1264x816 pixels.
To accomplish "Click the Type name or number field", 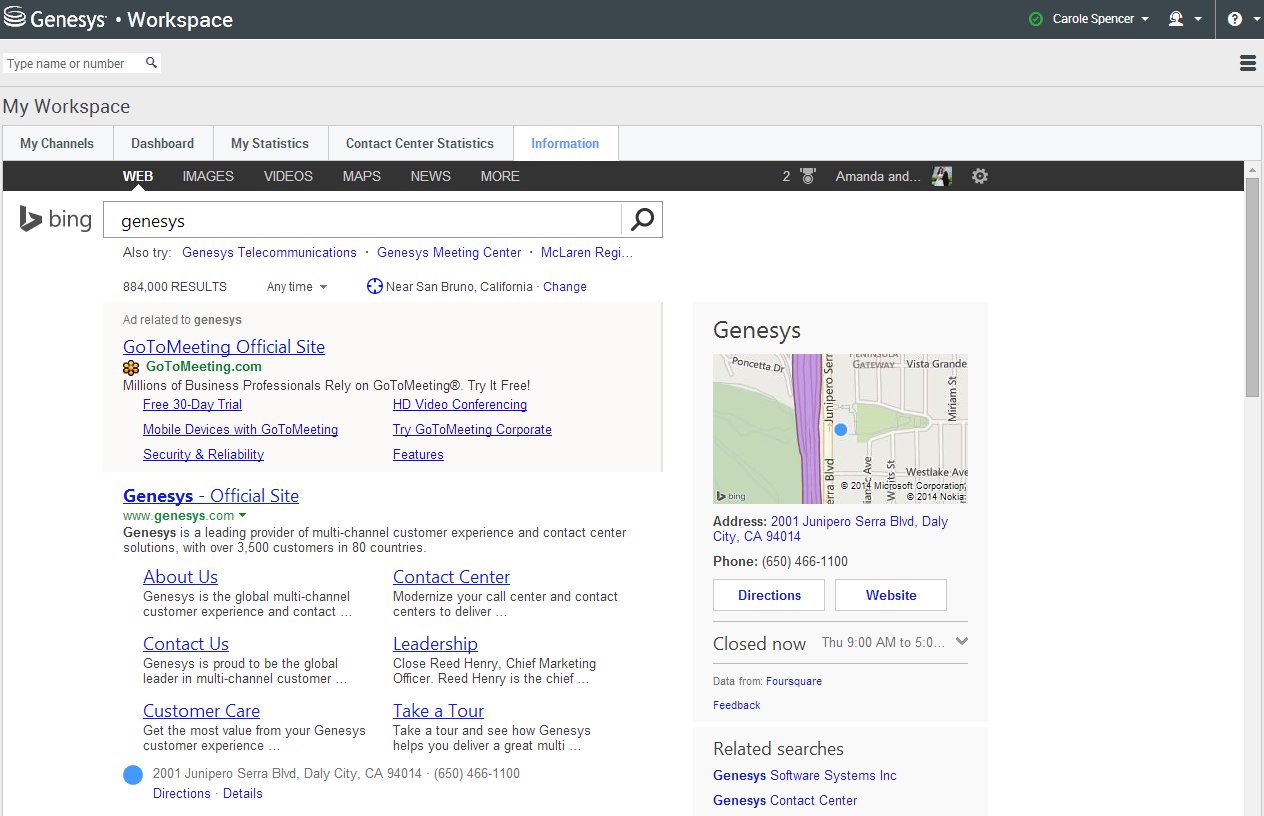I will click(72, 63).
